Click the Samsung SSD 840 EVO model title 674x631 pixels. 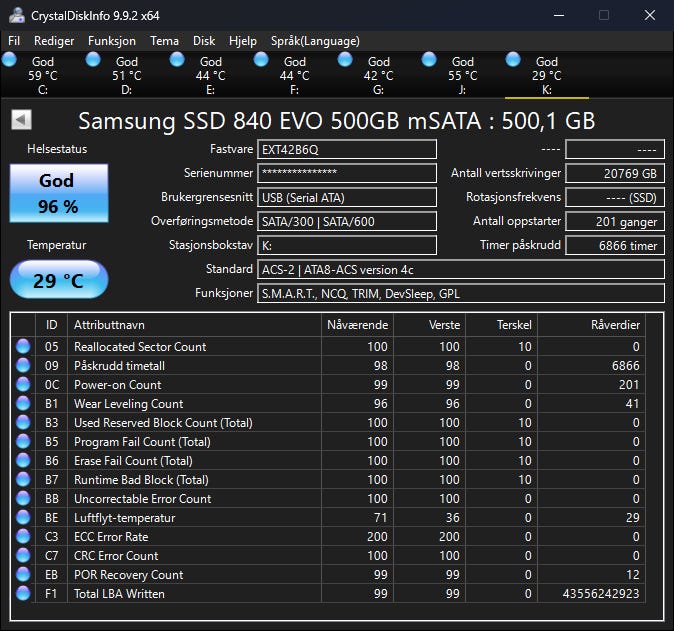pos(337,120)
